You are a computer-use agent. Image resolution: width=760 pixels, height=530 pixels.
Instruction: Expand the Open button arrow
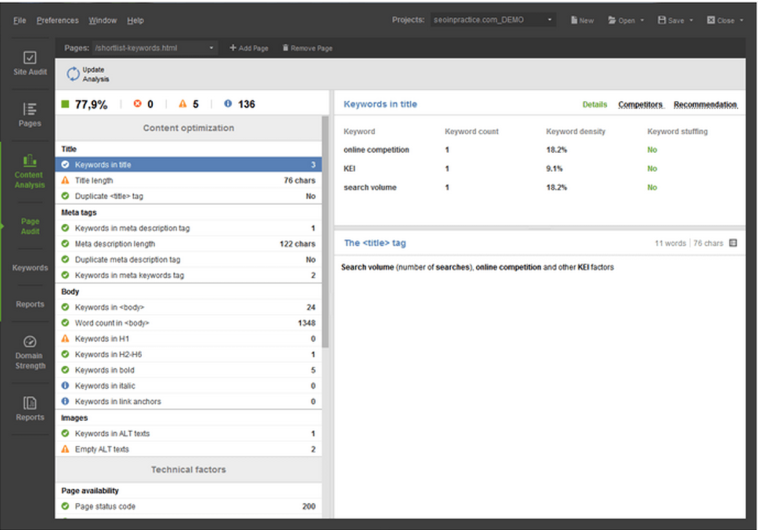tap(642, 20)
